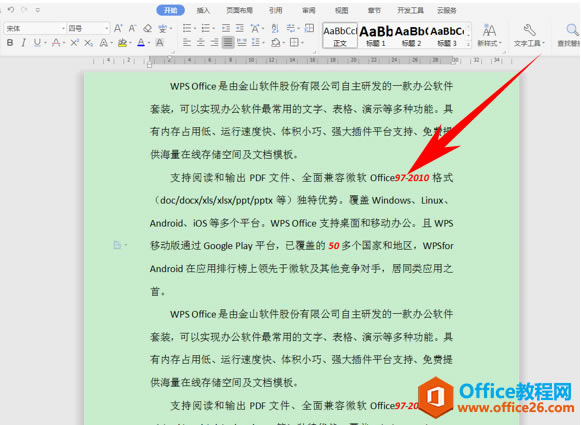This screenshot has width=581, height=425.
Task: Expand the bullets style arrow
Action: click(195, 29)
